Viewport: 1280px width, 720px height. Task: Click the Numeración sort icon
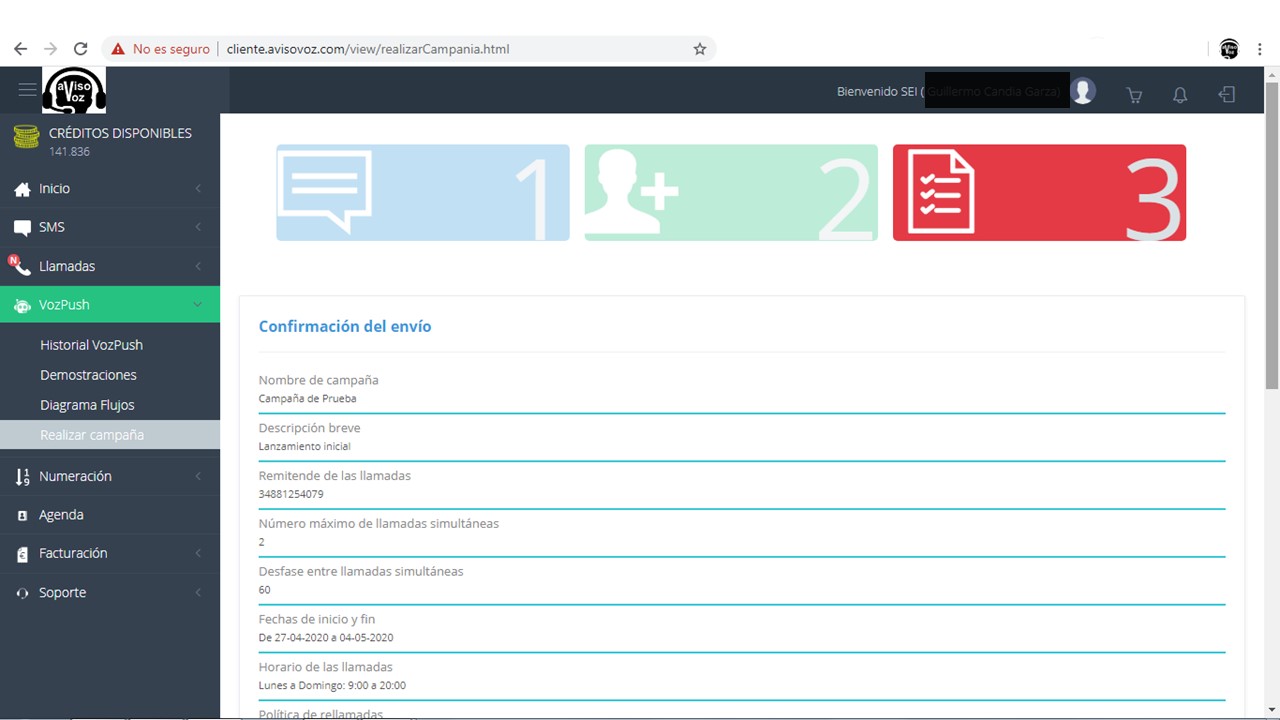tap(22, 477)
